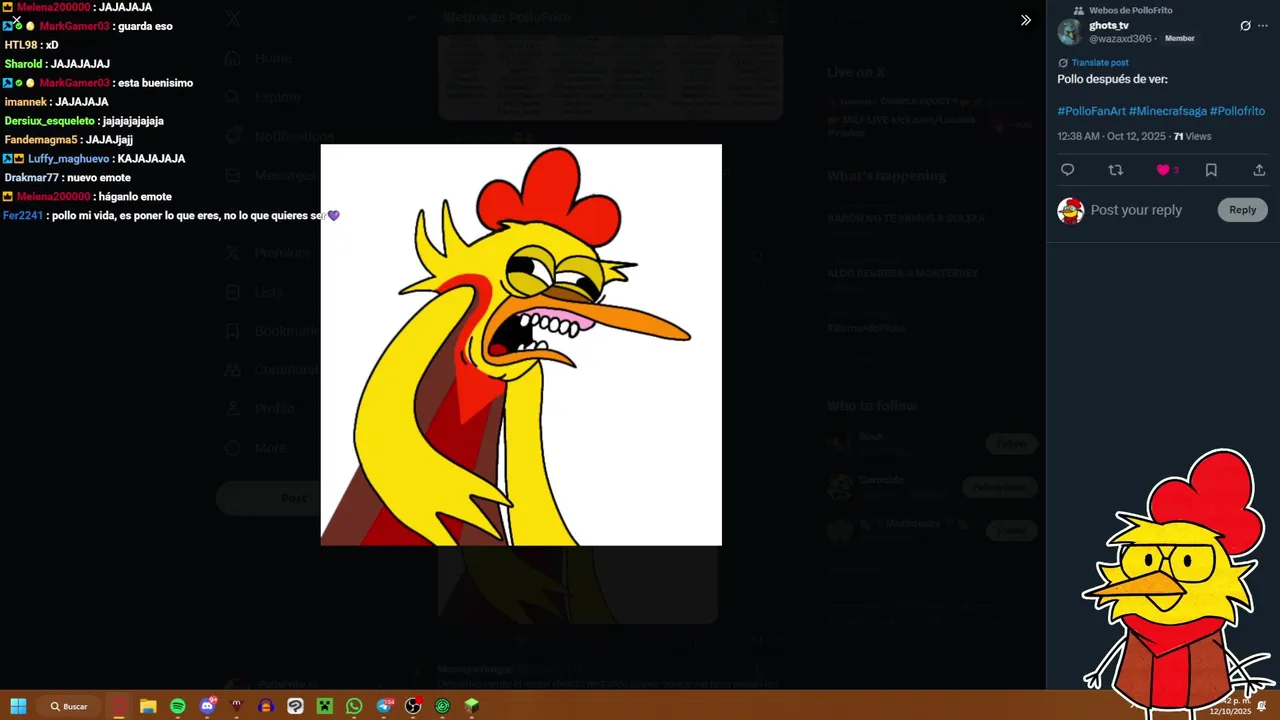Open Discord from the taskbar
Image resolution: width=1280 pixels, height=720 pixels.
207,706
